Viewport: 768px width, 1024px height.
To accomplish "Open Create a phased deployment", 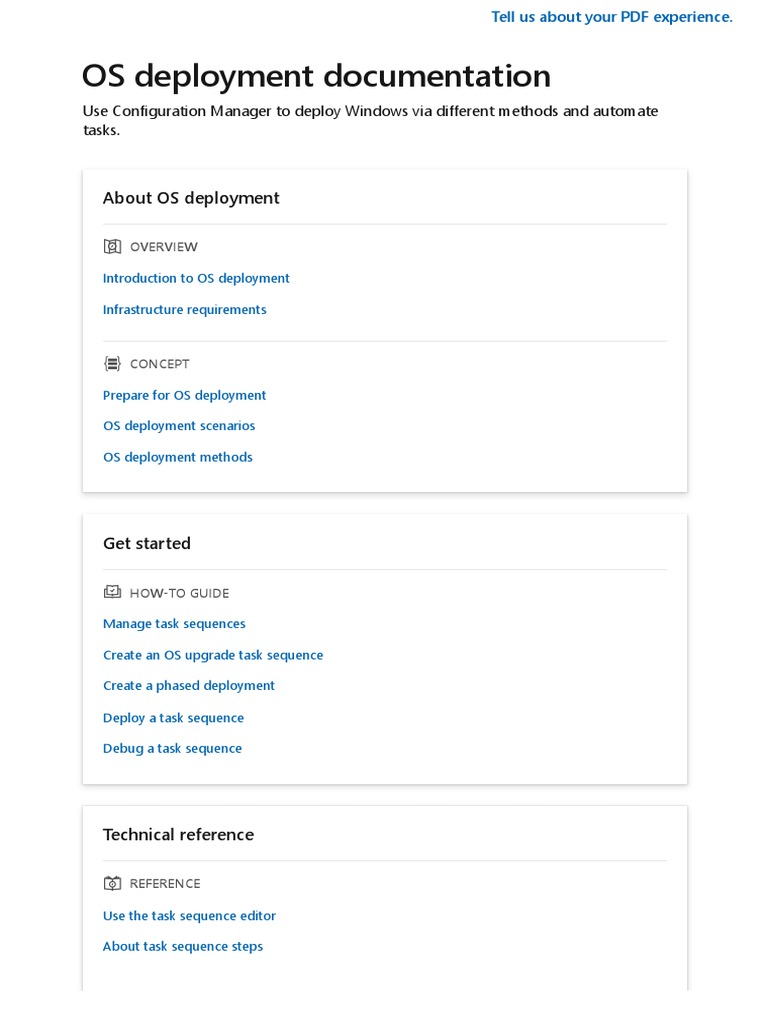I will (x=188, y=686).
